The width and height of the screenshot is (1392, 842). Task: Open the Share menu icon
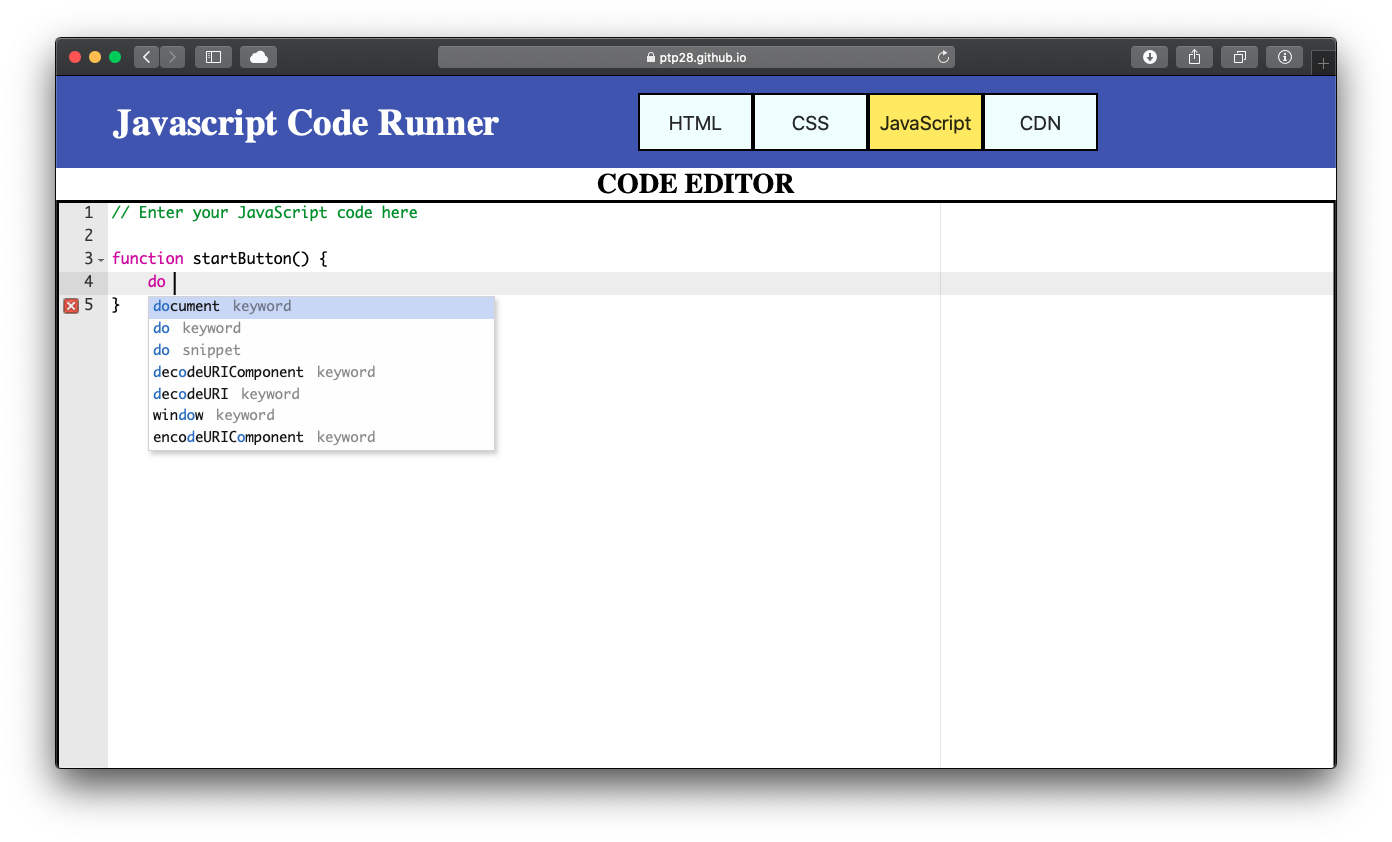click(x=1194, y=57)
